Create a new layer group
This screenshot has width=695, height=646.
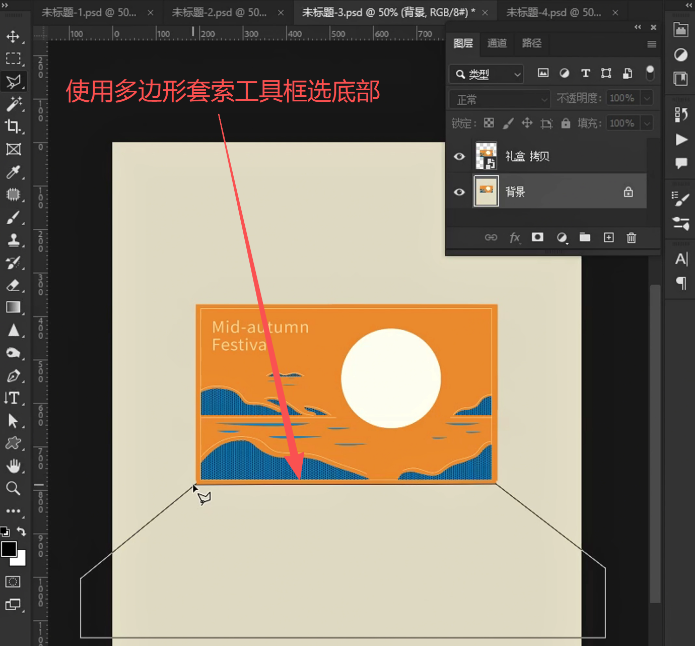coord(585,237)
